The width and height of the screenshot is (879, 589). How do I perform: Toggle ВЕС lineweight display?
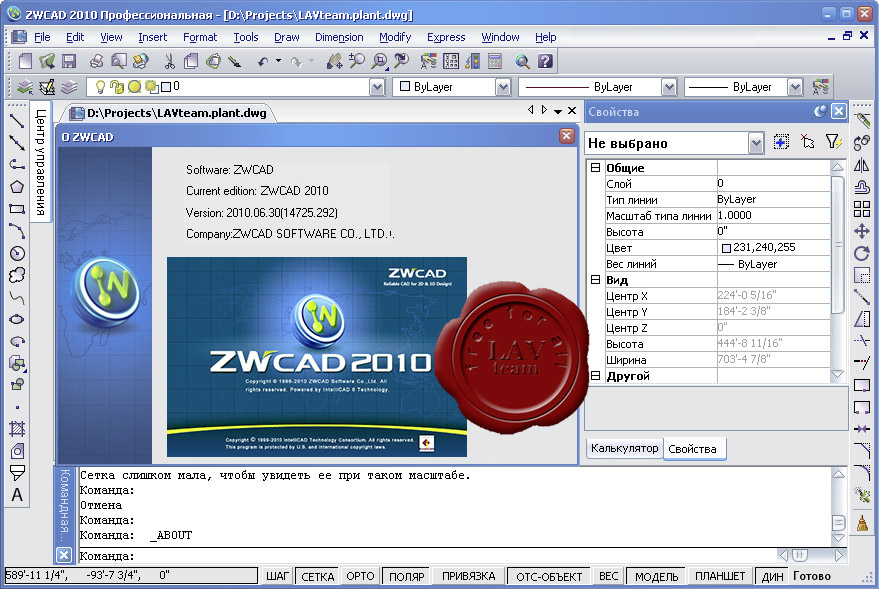click(x=609, y=576)
